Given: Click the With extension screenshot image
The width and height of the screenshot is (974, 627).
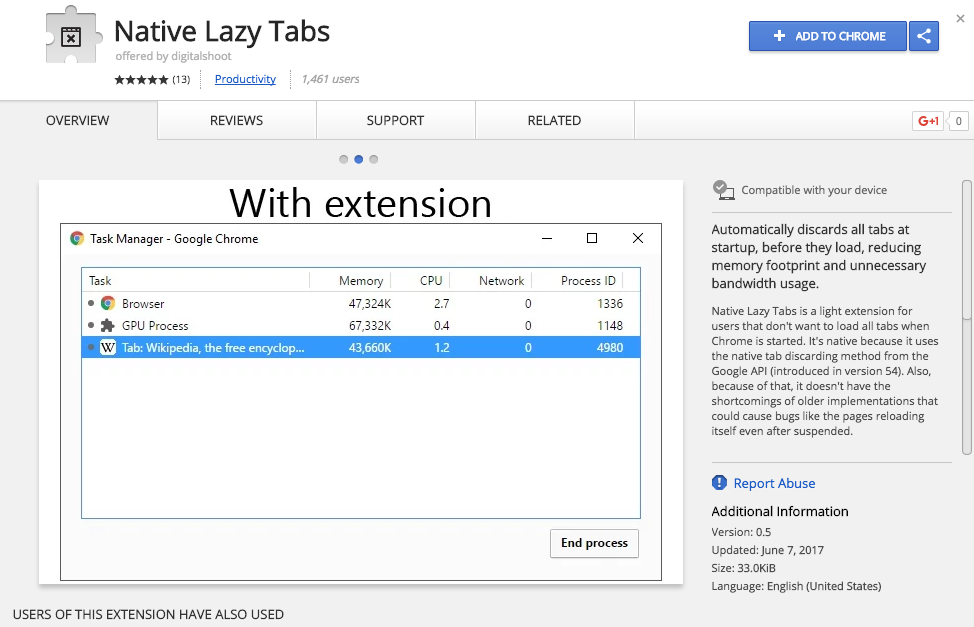Looking at the screenshot, I should 360,380.
